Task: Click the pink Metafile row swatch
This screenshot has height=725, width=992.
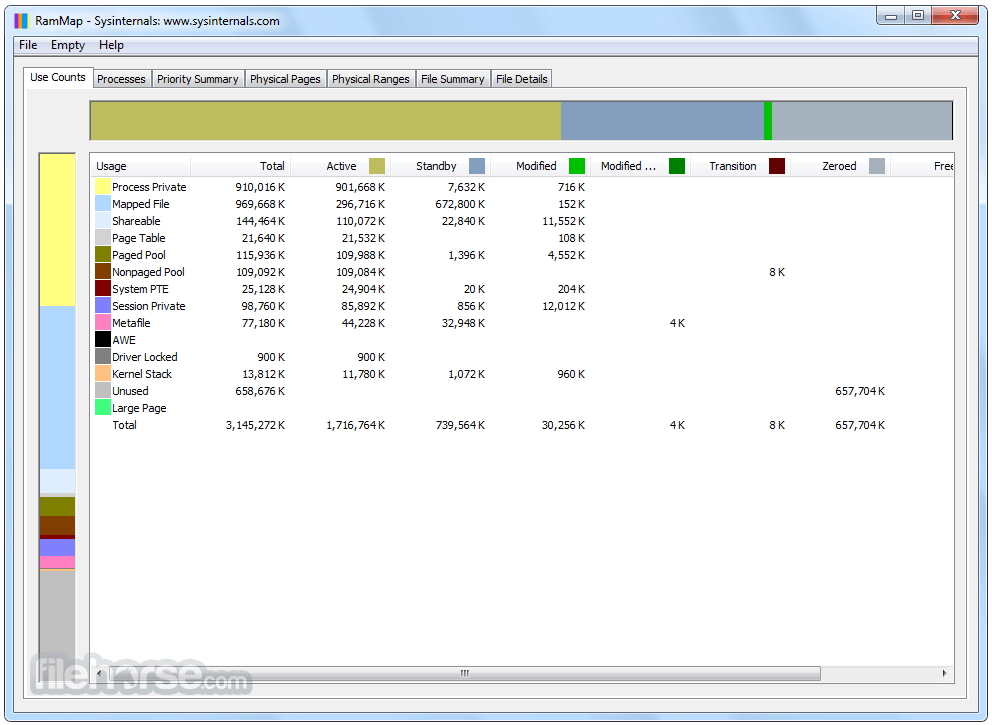Action: 102,323
